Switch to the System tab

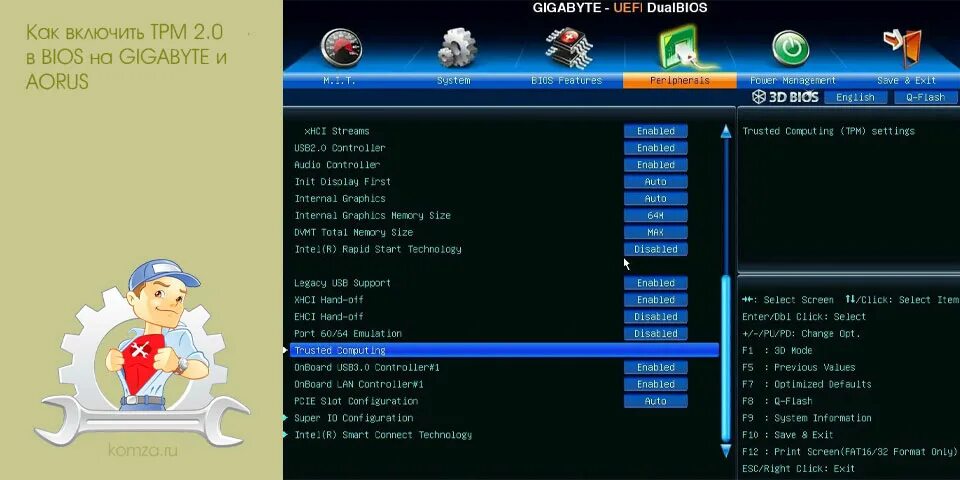pyautogui.click(x=454, y=80)
